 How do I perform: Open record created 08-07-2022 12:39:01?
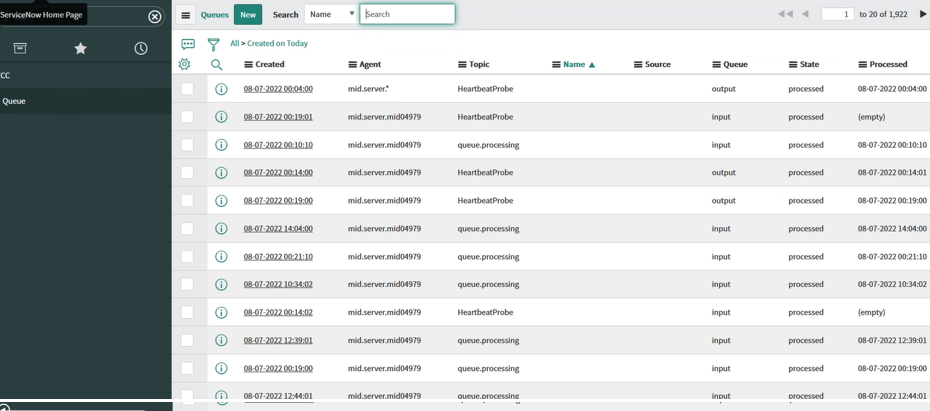278,340
